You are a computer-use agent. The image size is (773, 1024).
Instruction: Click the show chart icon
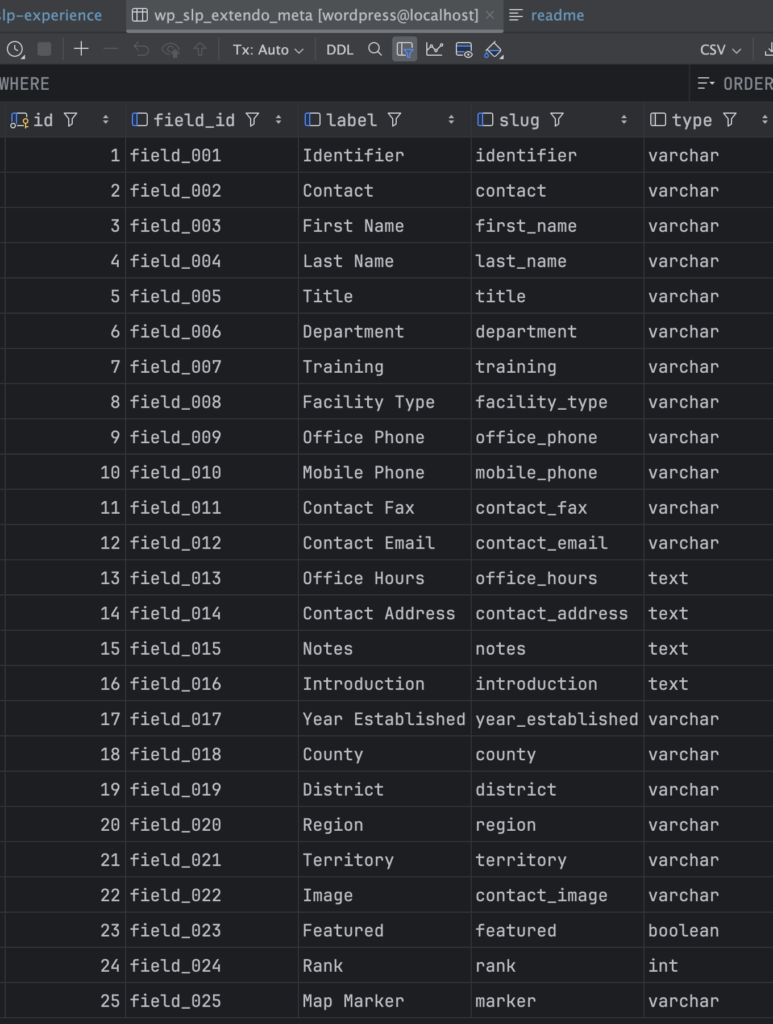434,49
